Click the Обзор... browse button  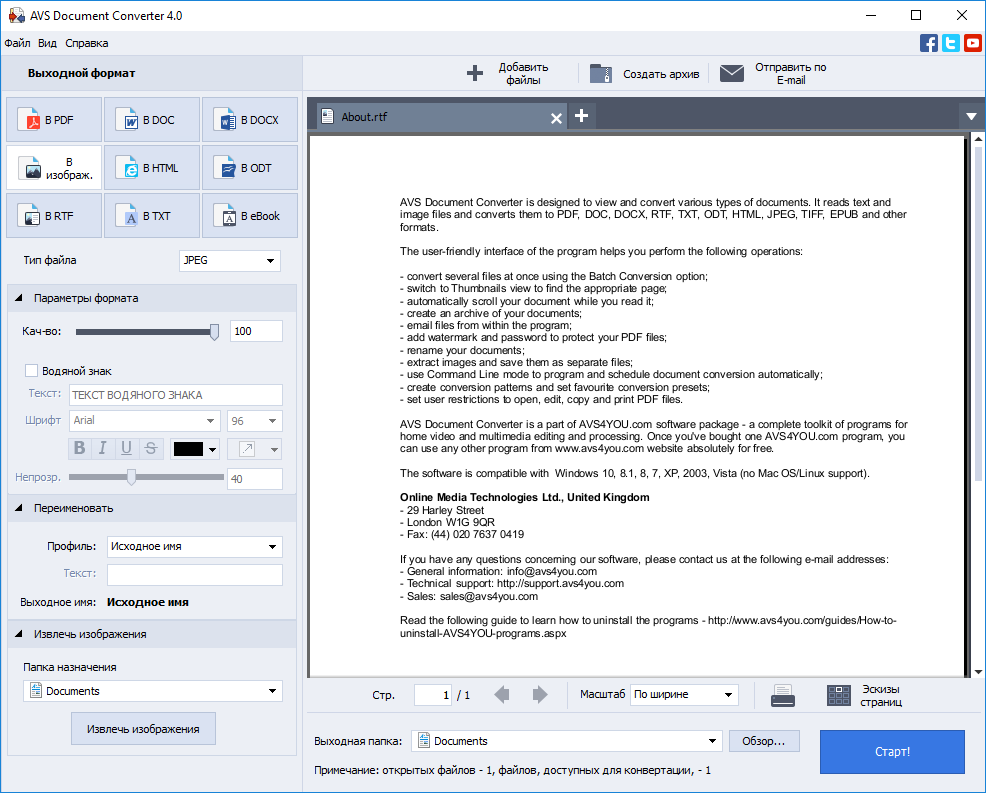pyautogui.click(x=764, y=741)
